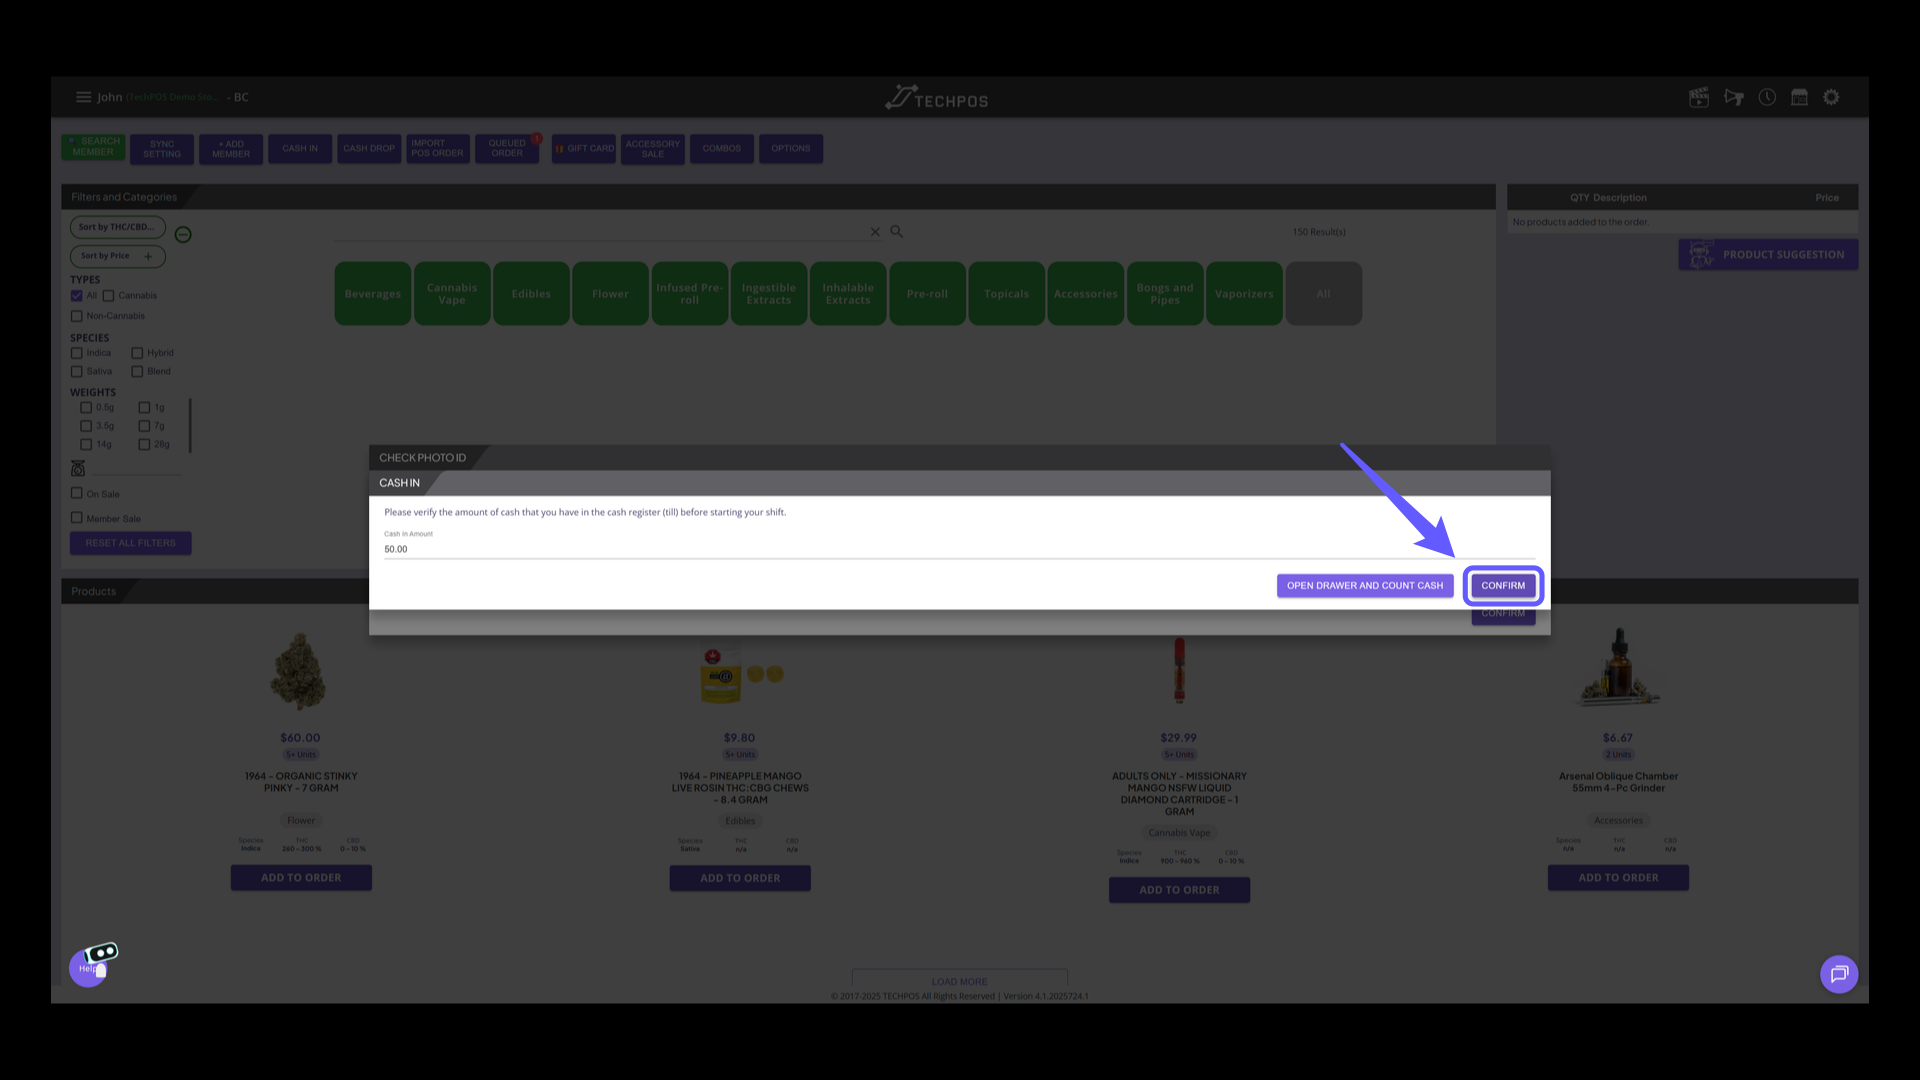Click the Product Suggestion robot icon
The height and width of the screenshot is (1080, 1920).
click(1701, 254)
